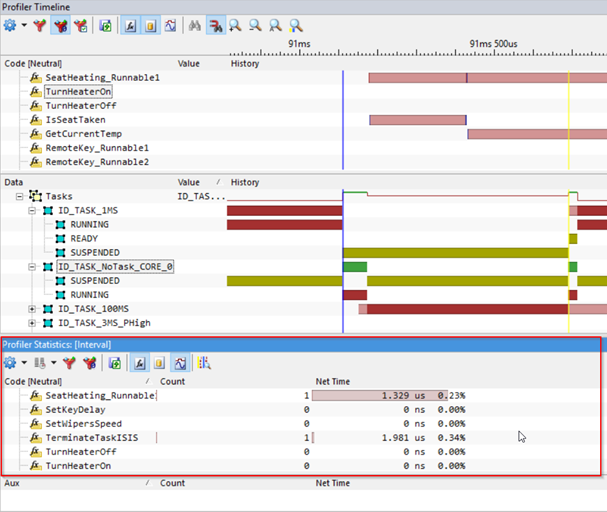607x512 pixels.
Task: Expand the ID_TASK_100MS node
Action: 32,309
